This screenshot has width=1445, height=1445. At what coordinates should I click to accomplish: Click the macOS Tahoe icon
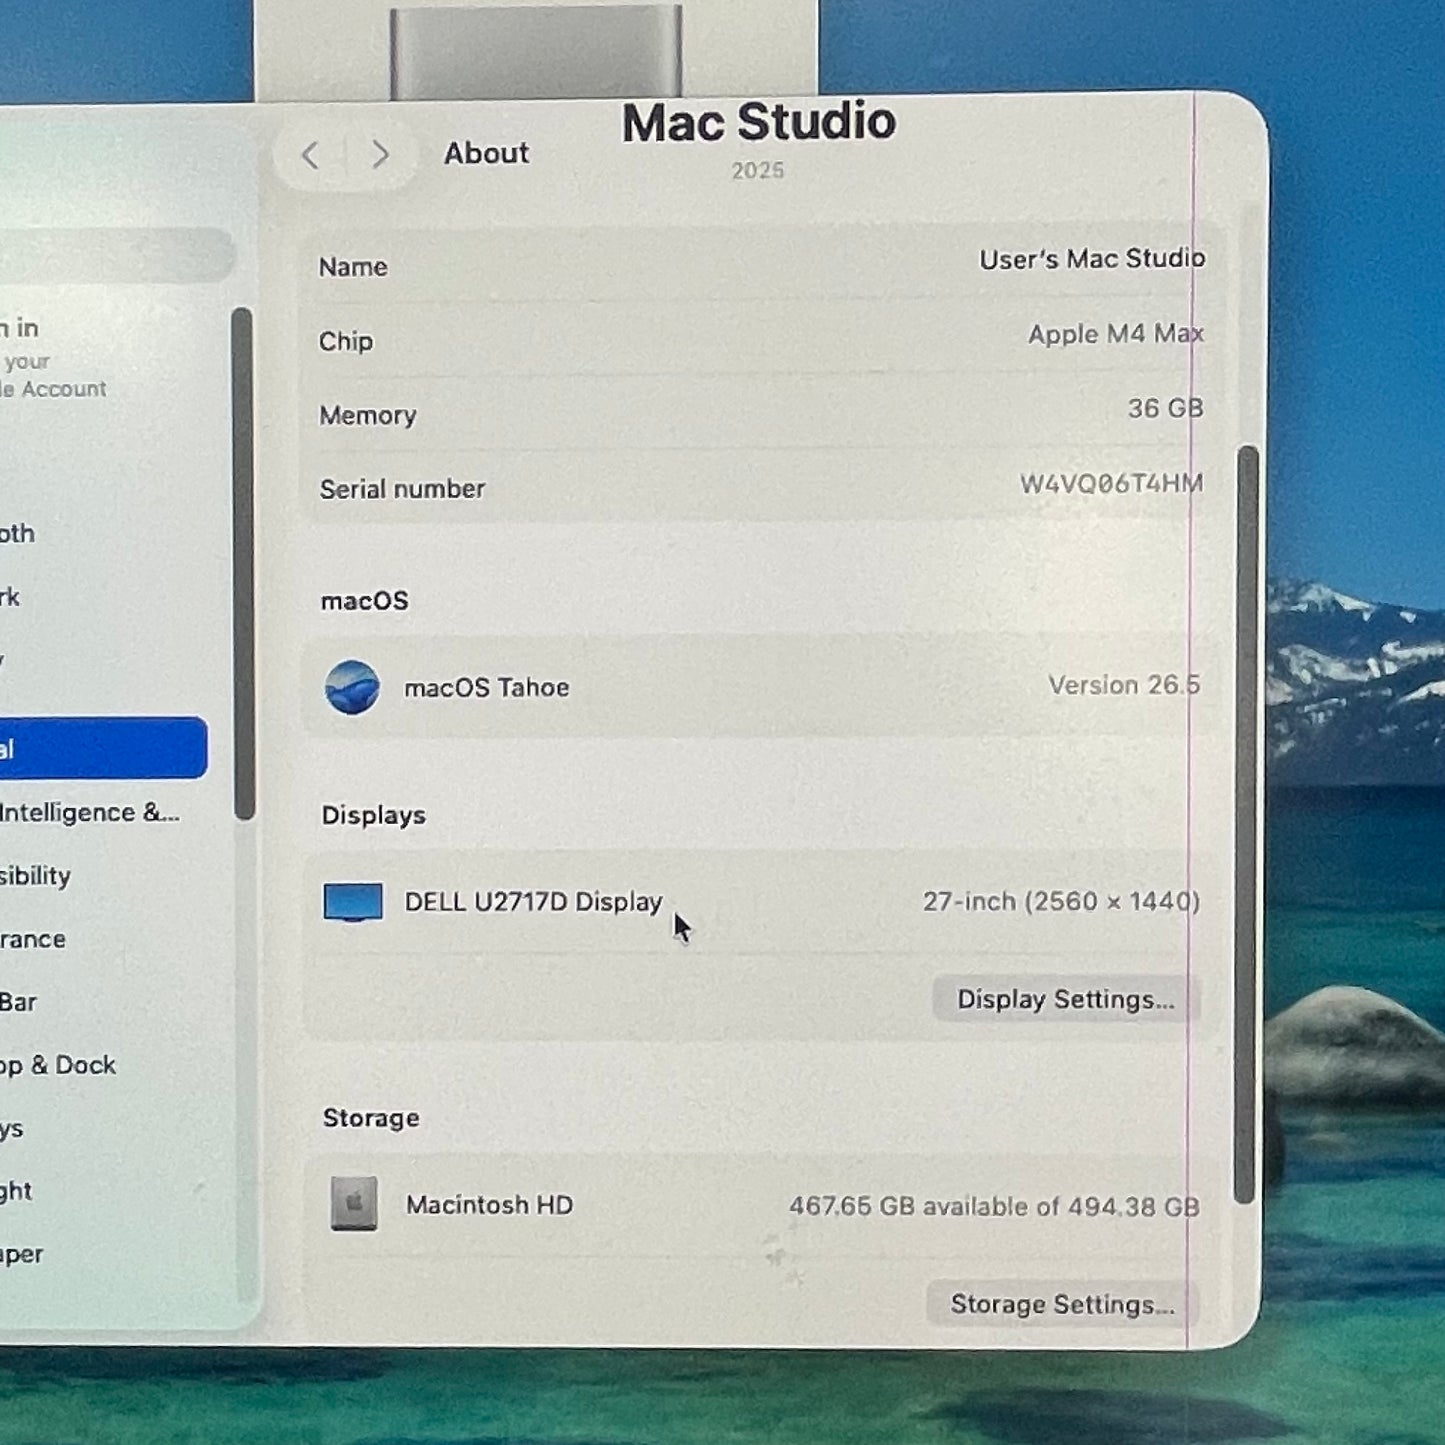pos(352,687)
